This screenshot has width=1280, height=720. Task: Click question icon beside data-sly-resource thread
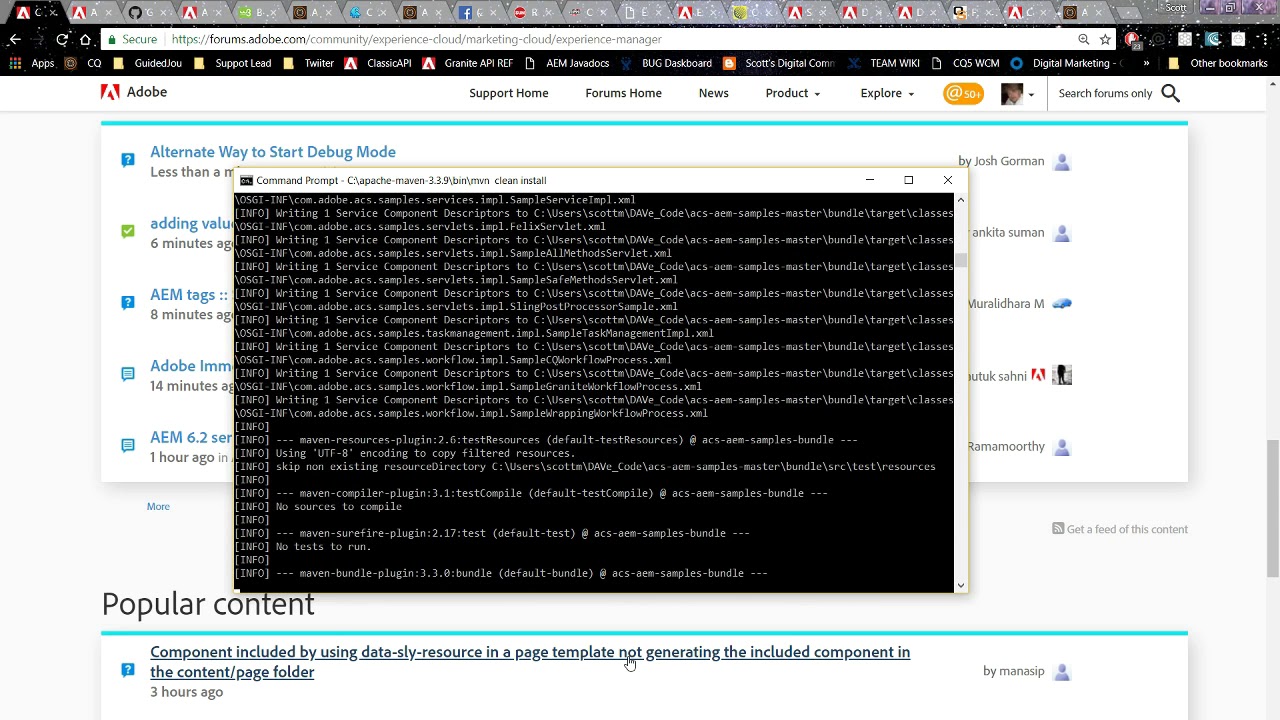(128, 670)
